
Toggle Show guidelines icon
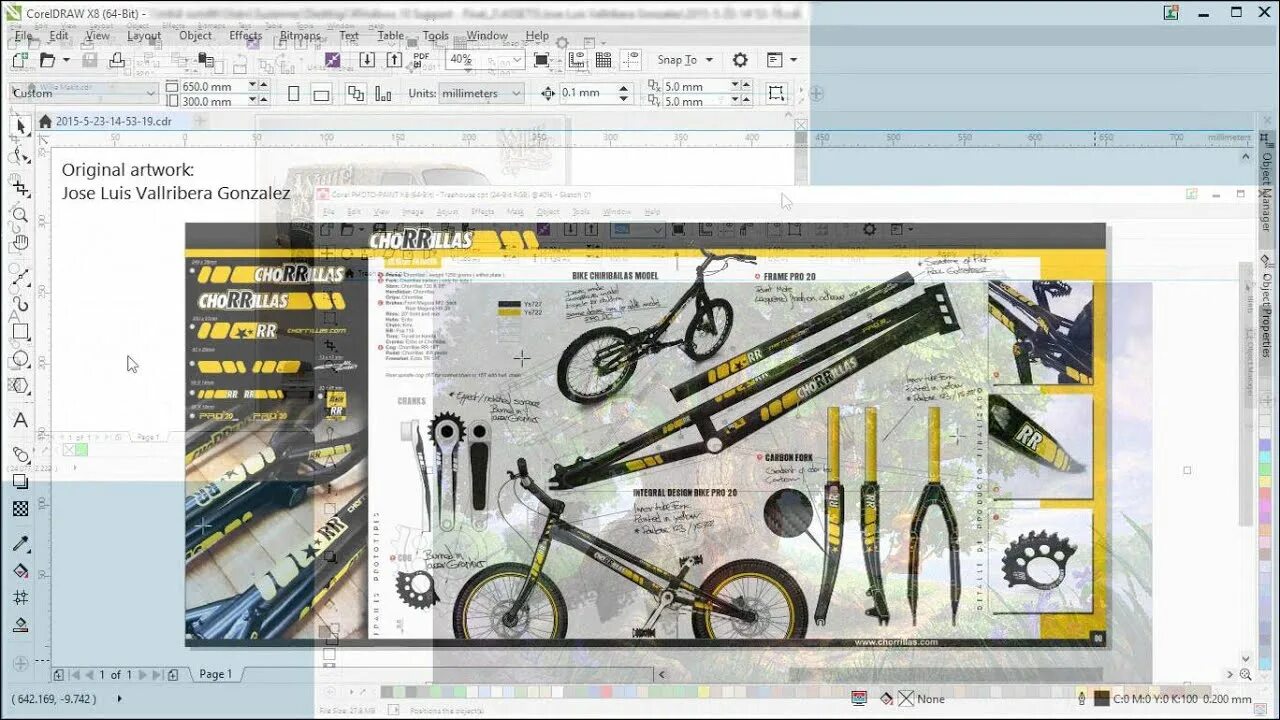[631, 60]
